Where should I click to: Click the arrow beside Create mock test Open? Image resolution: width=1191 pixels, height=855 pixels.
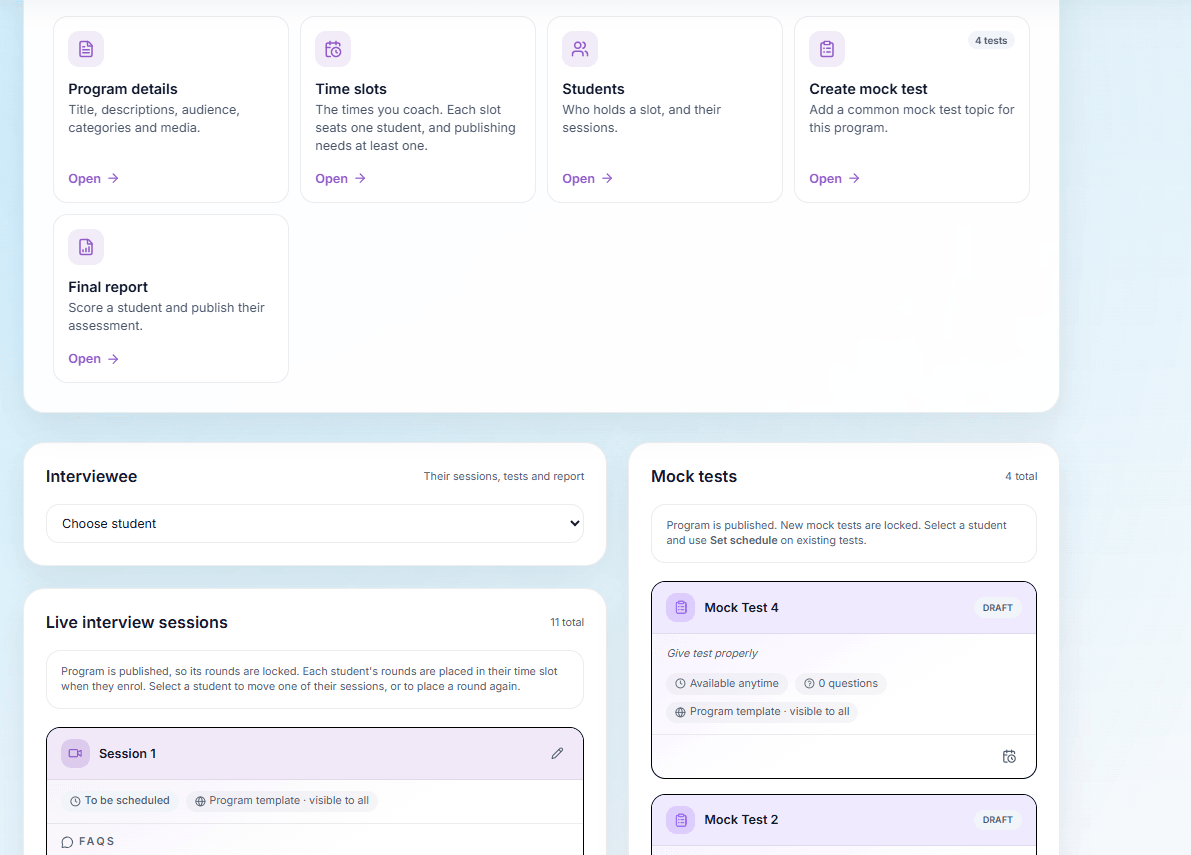tap(854, 178)
